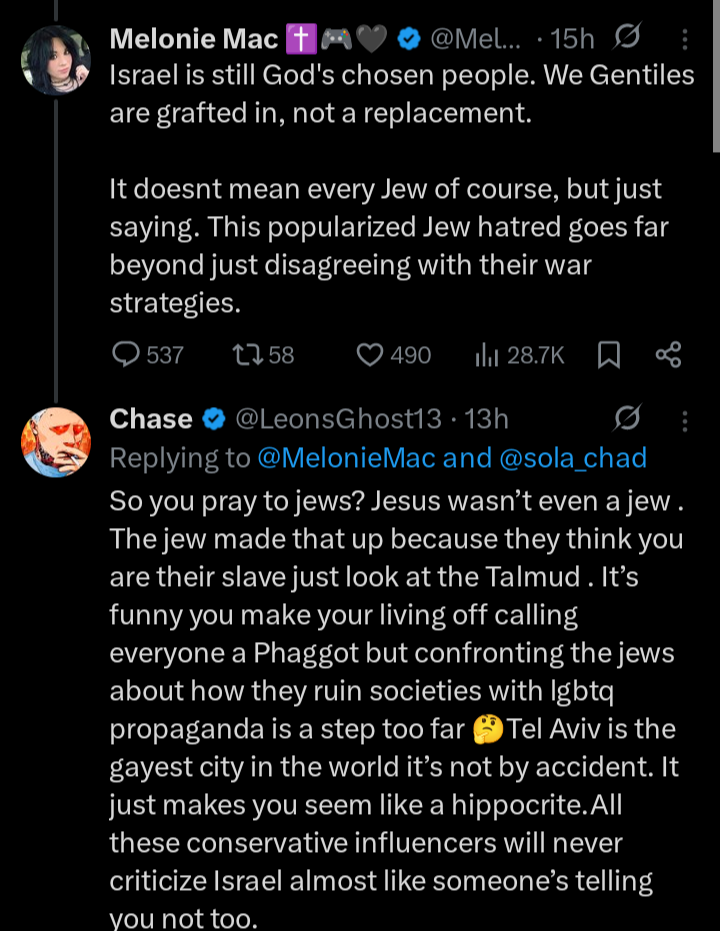Open the three-dot more menu on Chase's reply
Image resolution: width=720 pixels, height=931 pixels.
(685, 419)
